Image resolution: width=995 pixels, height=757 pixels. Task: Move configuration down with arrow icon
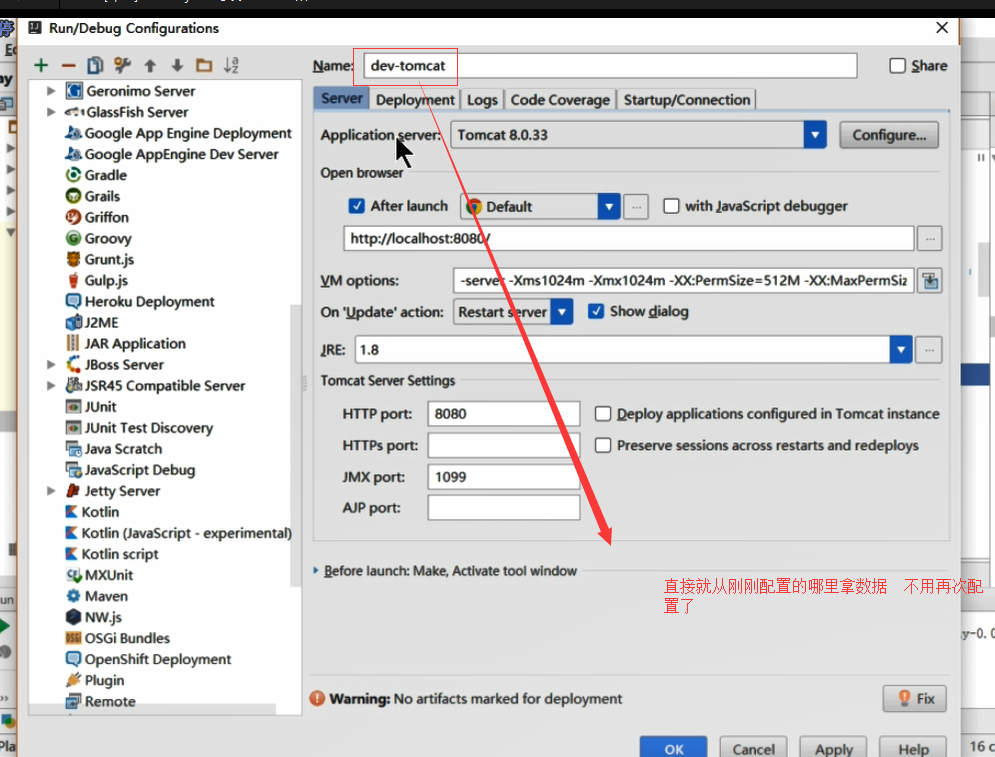[177, 65]
